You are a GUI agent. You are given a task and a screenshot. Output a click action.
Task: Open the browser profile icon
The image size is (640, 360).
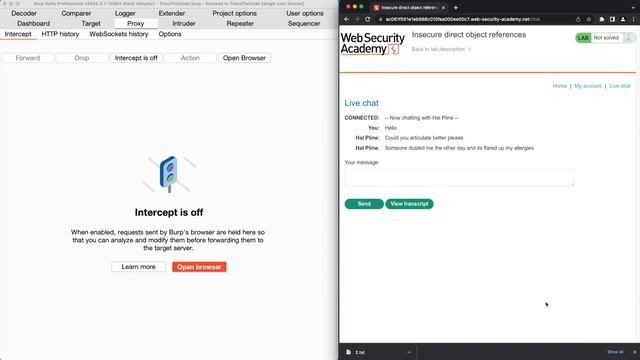pyautogui.click(x=623, y=19)
